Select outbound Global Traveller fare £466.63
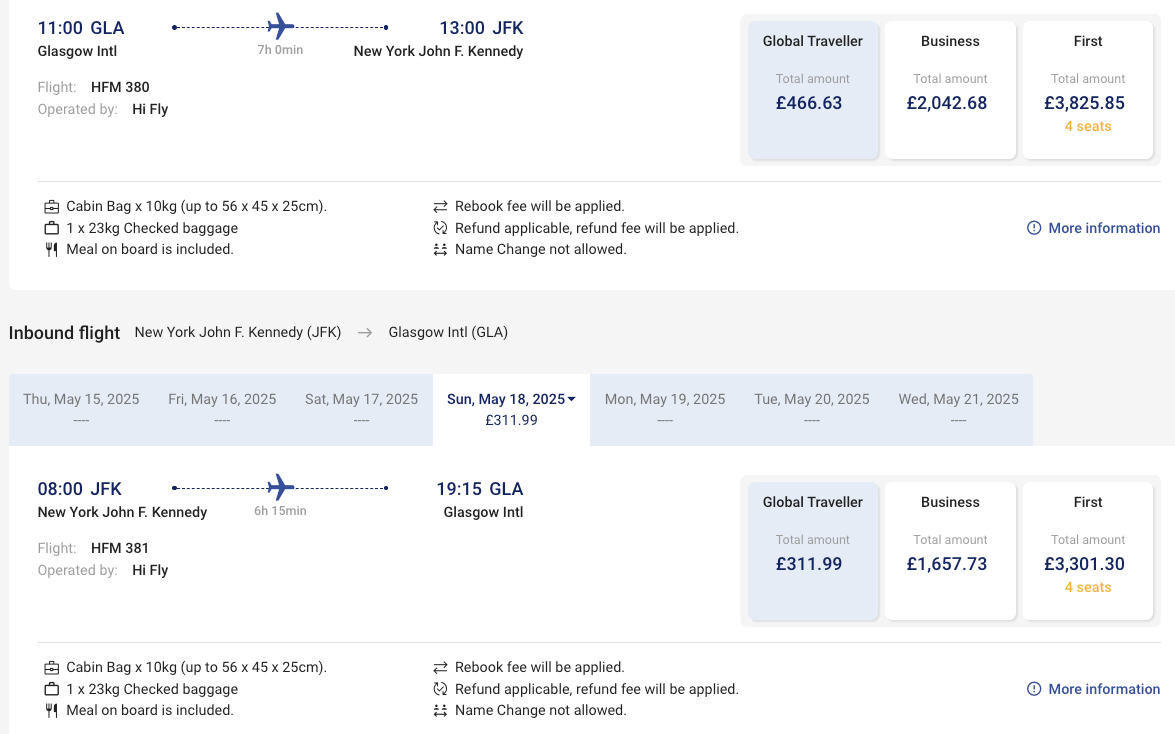The image size is (1175, 734). click(x=813, y=91)
